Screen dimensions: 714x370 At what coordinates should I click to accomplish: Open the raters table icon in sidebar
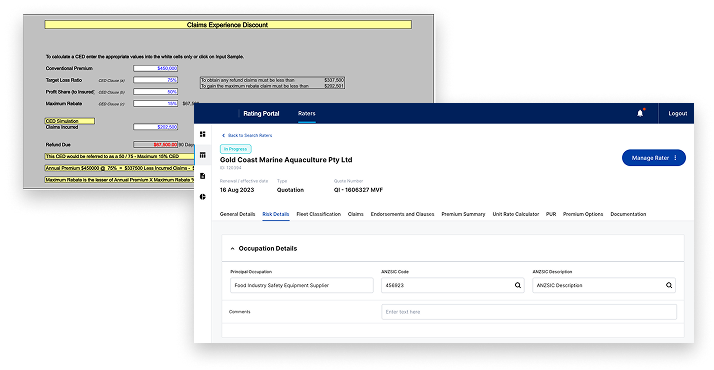tap(203, 155)
